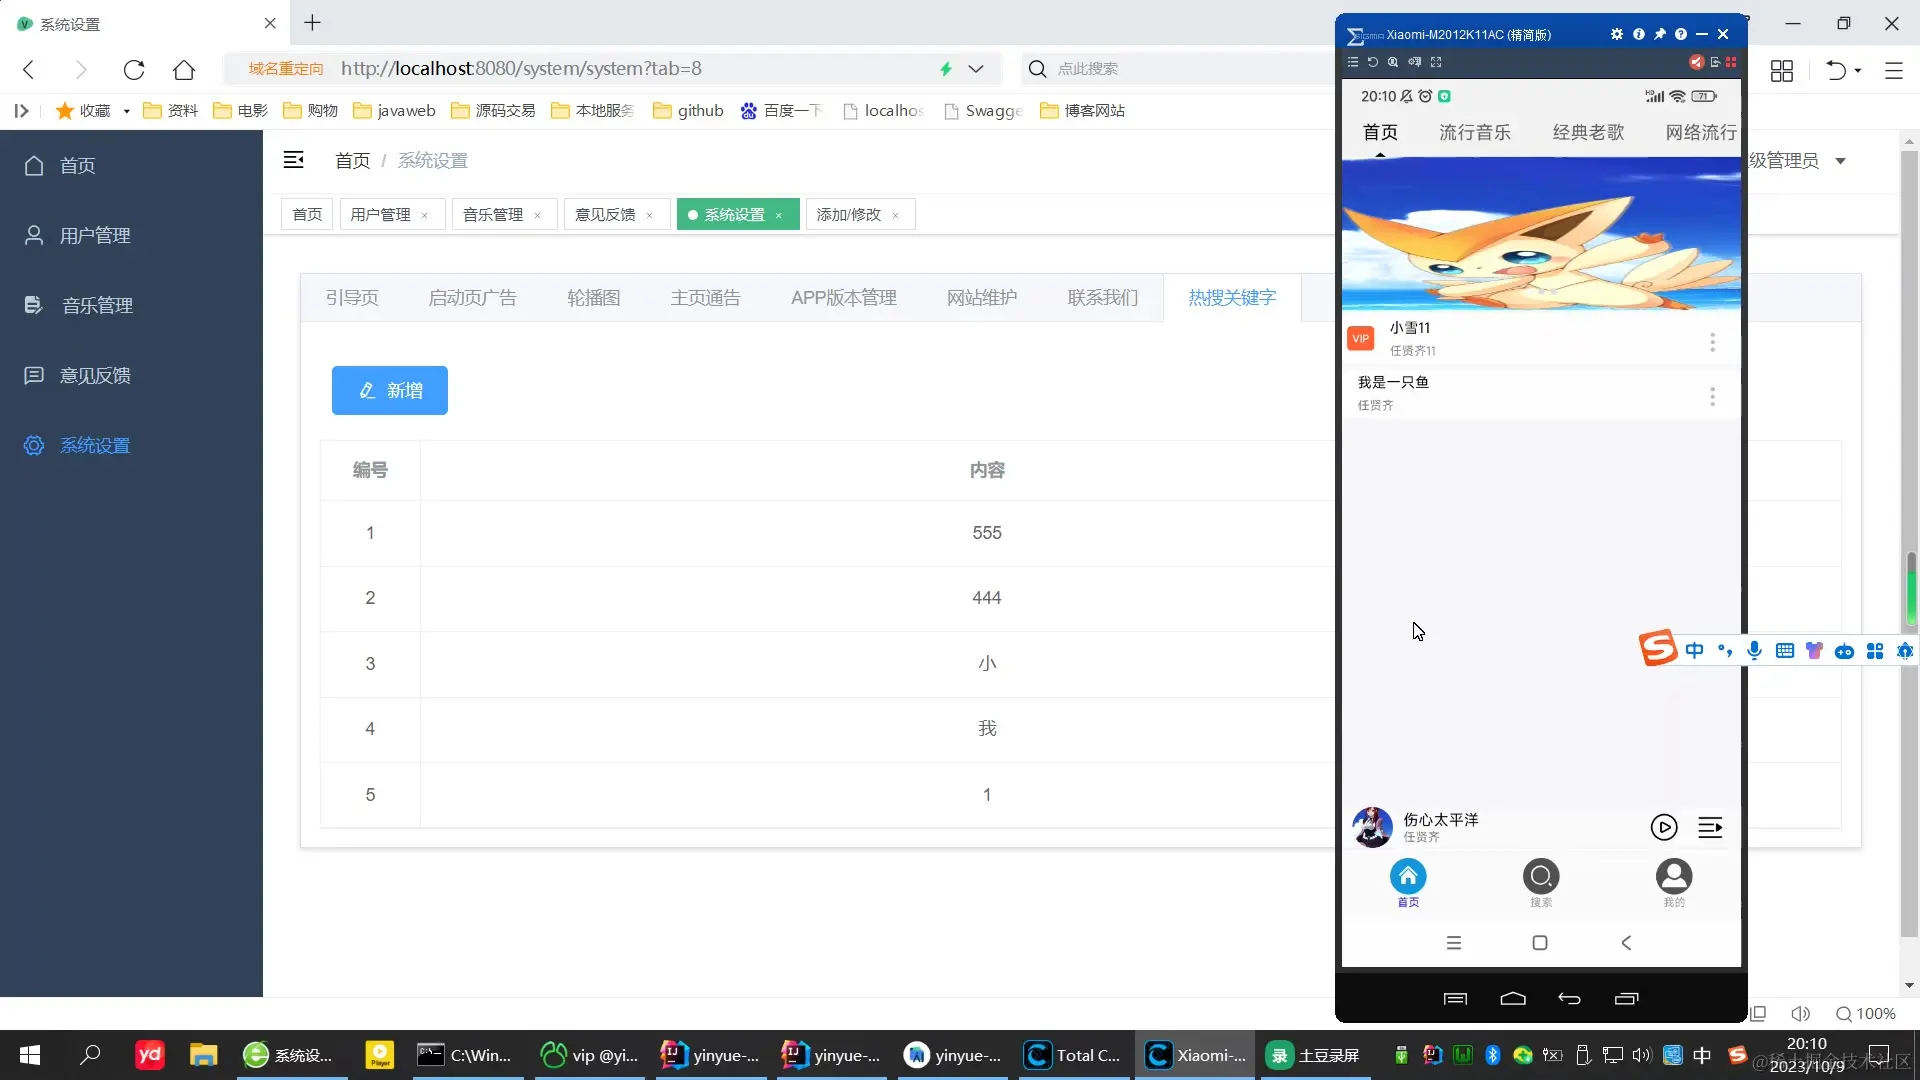
Task: Toggle the system volume speaker icon in tray
Action: 1641,1055
